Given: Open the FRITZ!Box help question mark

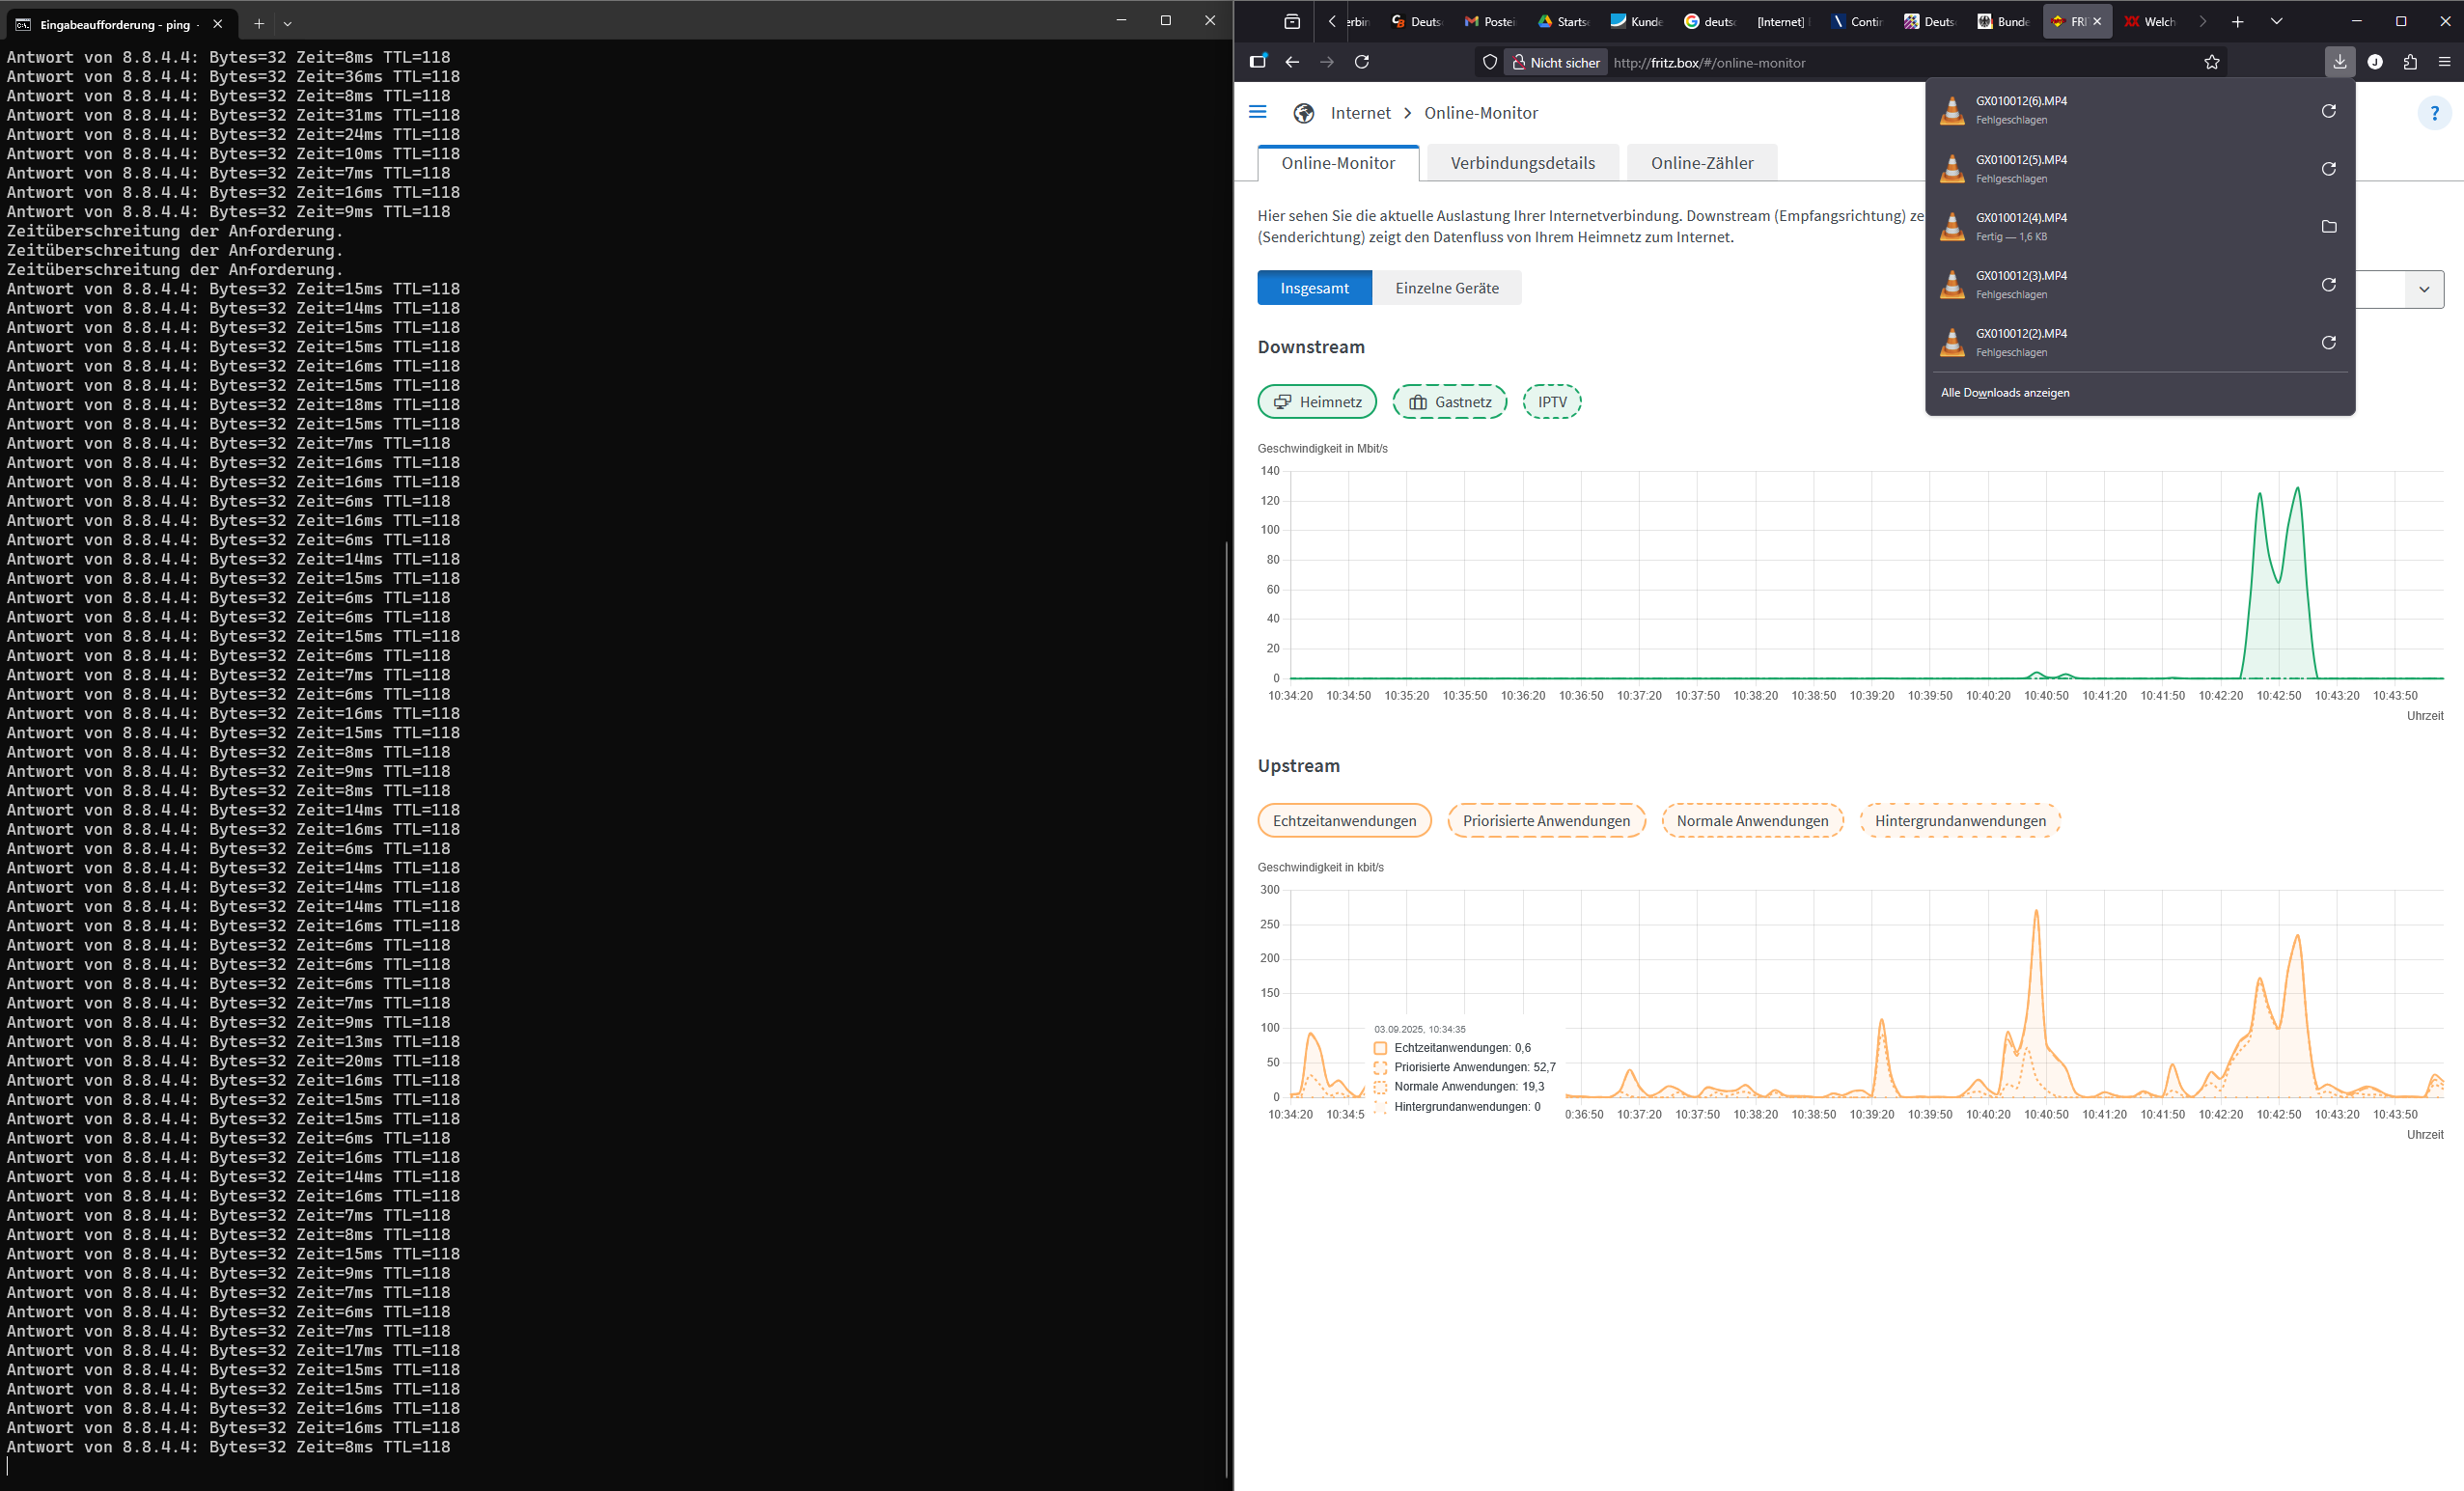Looking at the screenshot, I should click(2434, 113).
